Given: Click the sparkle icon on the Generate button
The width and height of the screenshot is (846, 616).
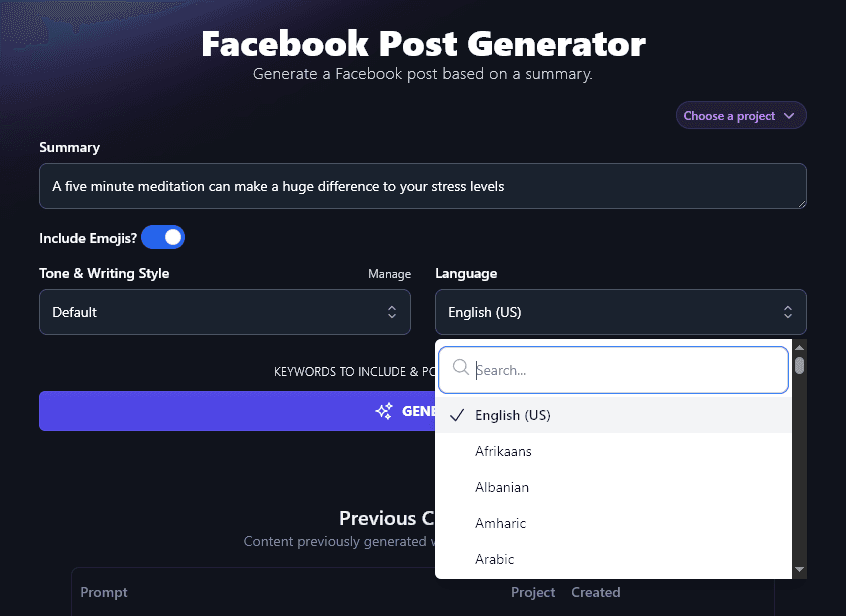Looking at the screenshot, I should pyautogui.click(x=384, y=410).
